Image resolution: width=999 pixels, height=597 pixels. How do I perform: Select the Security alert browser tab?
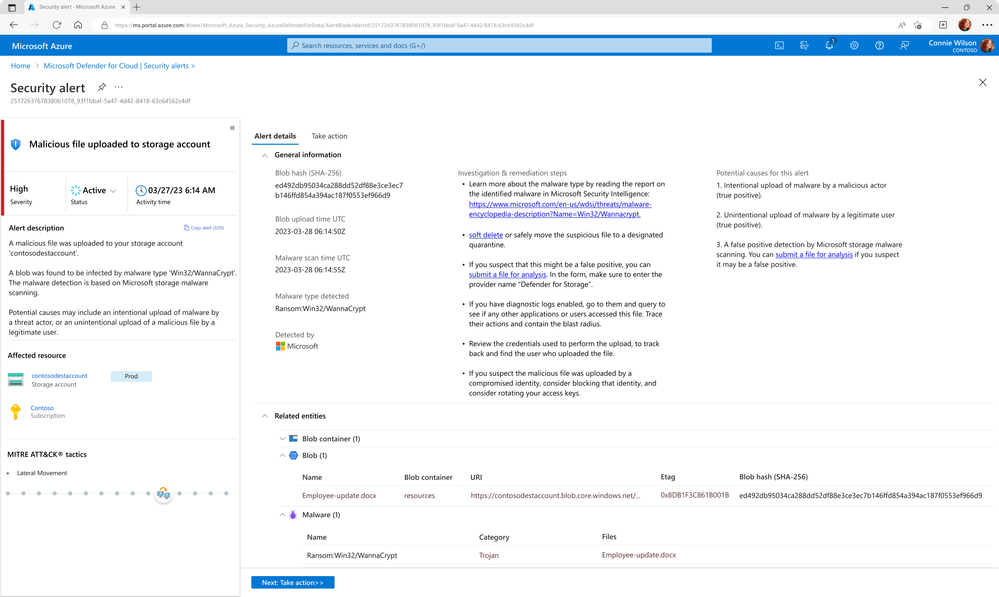click(x=76, y=7)
